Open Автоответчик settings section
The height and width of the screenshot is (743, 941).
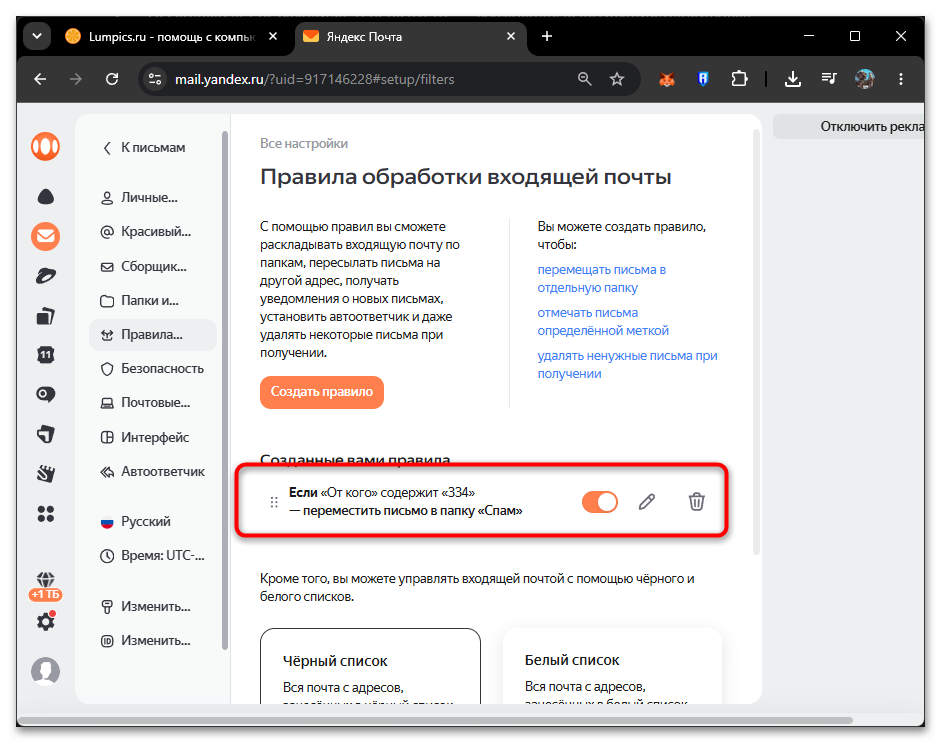tap(153, 472)
